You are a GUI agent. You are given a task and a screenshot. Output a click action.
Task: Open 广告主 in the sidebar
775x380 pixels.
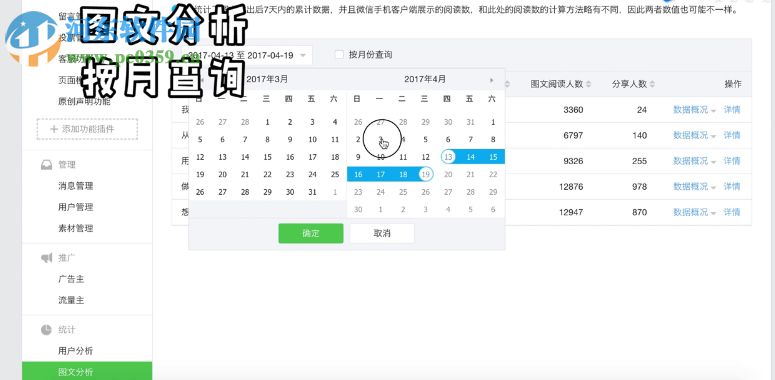71,280
